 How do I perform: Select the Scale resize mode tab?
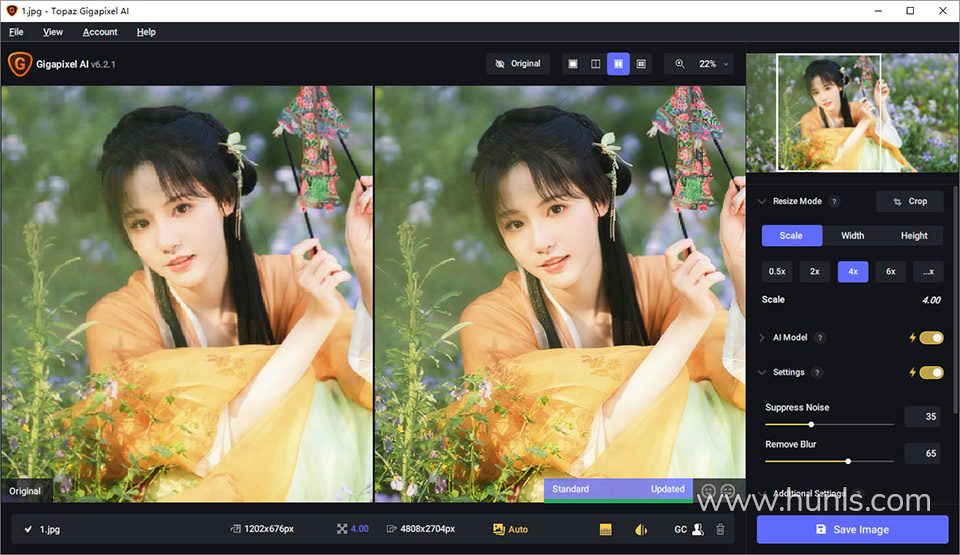(792, 236)
